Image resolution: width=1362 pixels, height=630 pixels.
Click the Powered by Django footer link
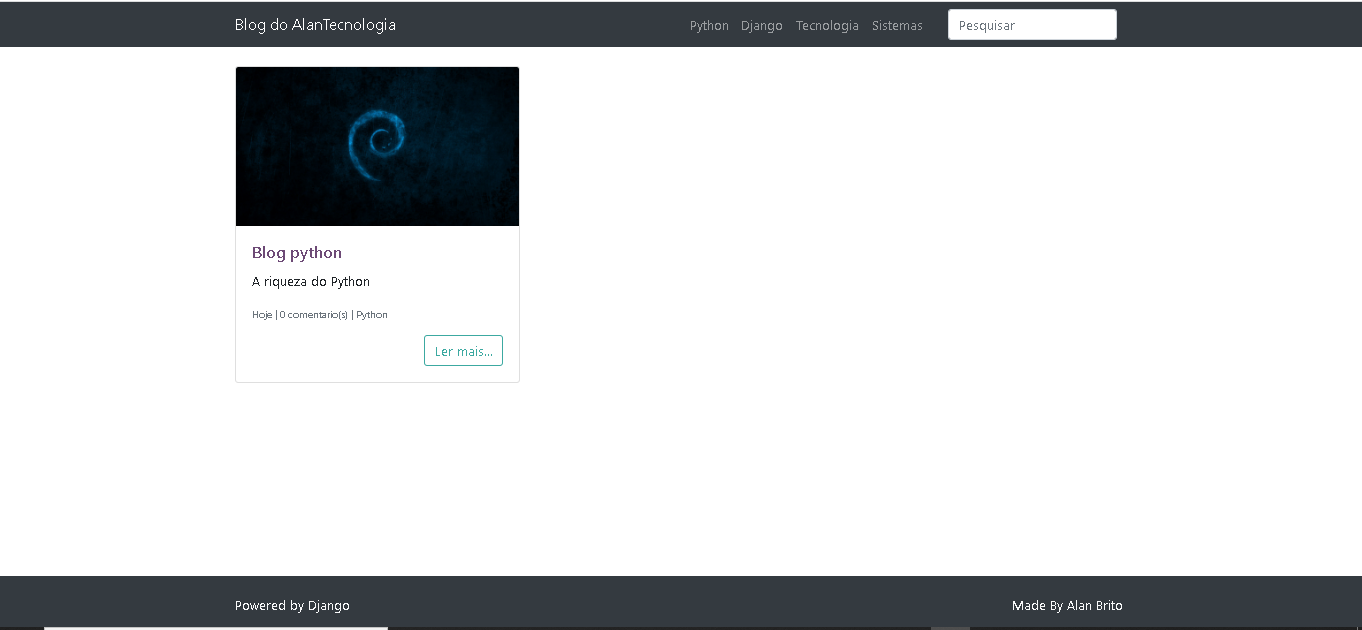292,605
